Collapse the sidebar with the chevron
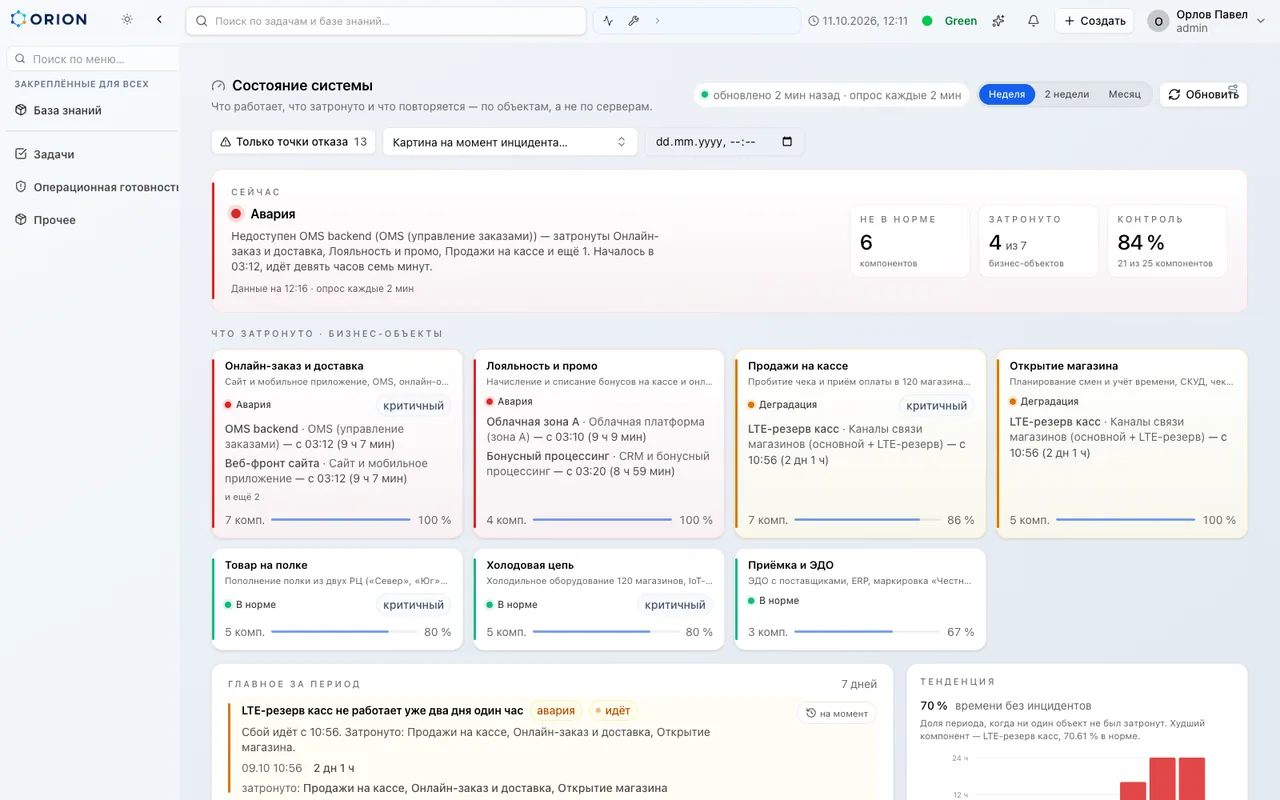1280x800 pixels. (159, 19)
